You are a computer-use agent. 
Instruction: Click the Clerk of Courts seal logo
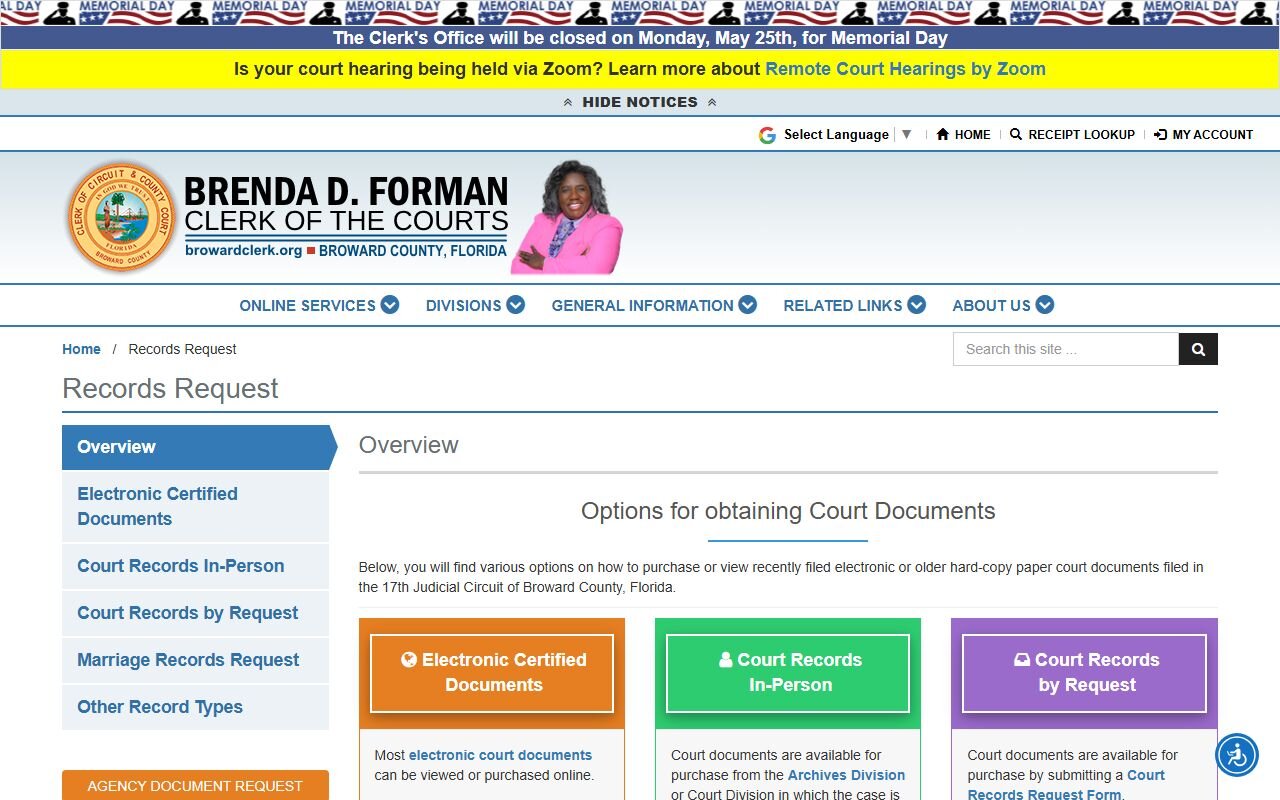(121, 217)
